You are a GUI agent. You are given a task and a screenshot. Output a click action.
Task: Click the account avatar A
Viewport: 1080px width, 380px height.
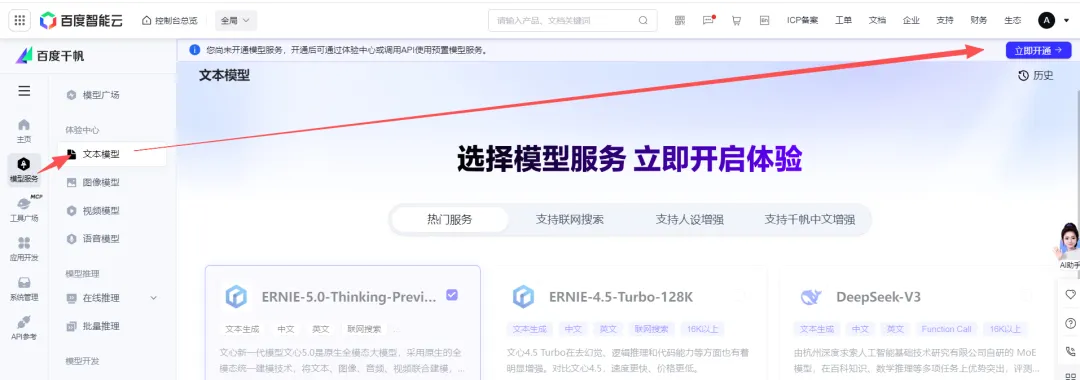tap(1046, 21)
